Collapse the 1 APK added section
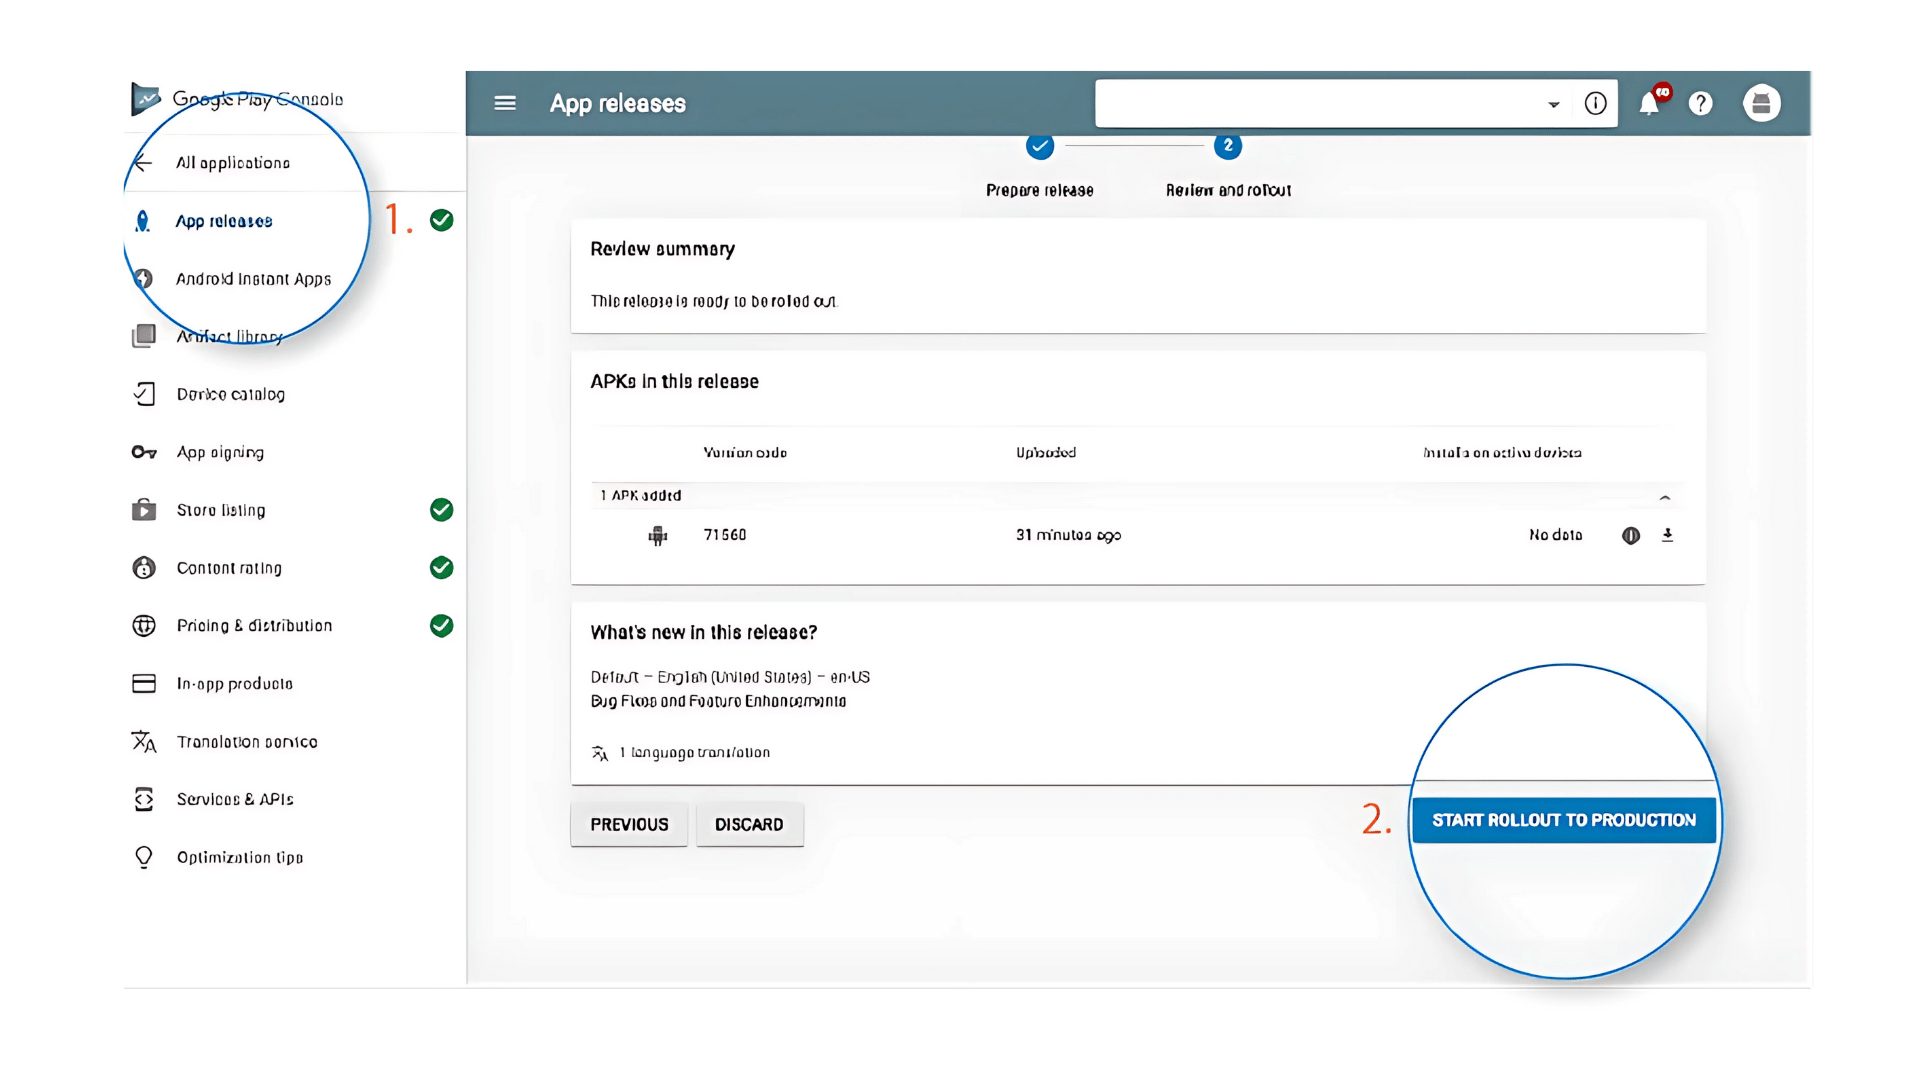1920x1080 pixels. [x=1665, y=497]
